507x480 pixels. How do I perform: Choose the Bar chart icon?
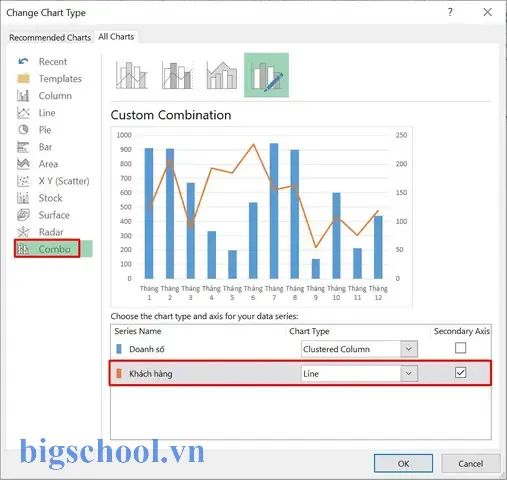coord(23,147)
